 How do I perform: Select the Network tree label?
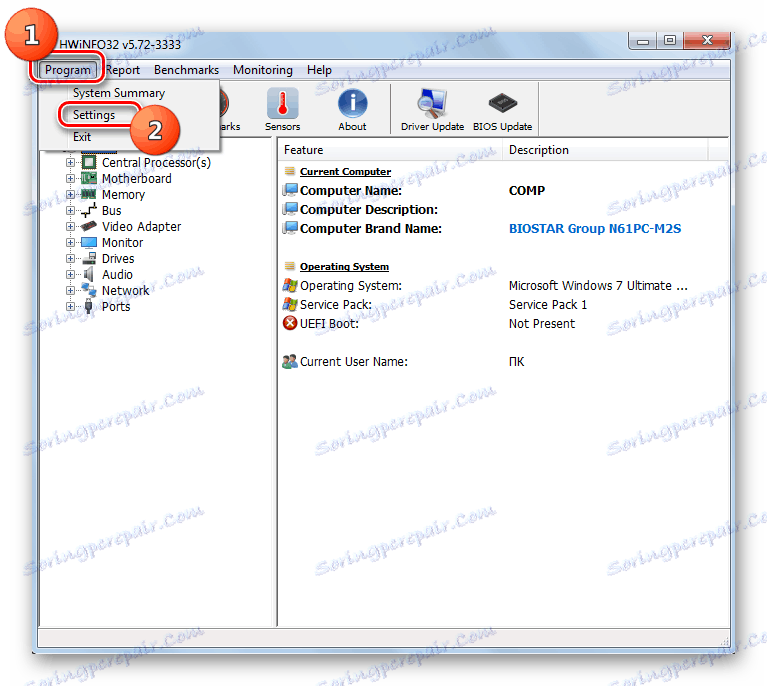[x=125, y=291]
